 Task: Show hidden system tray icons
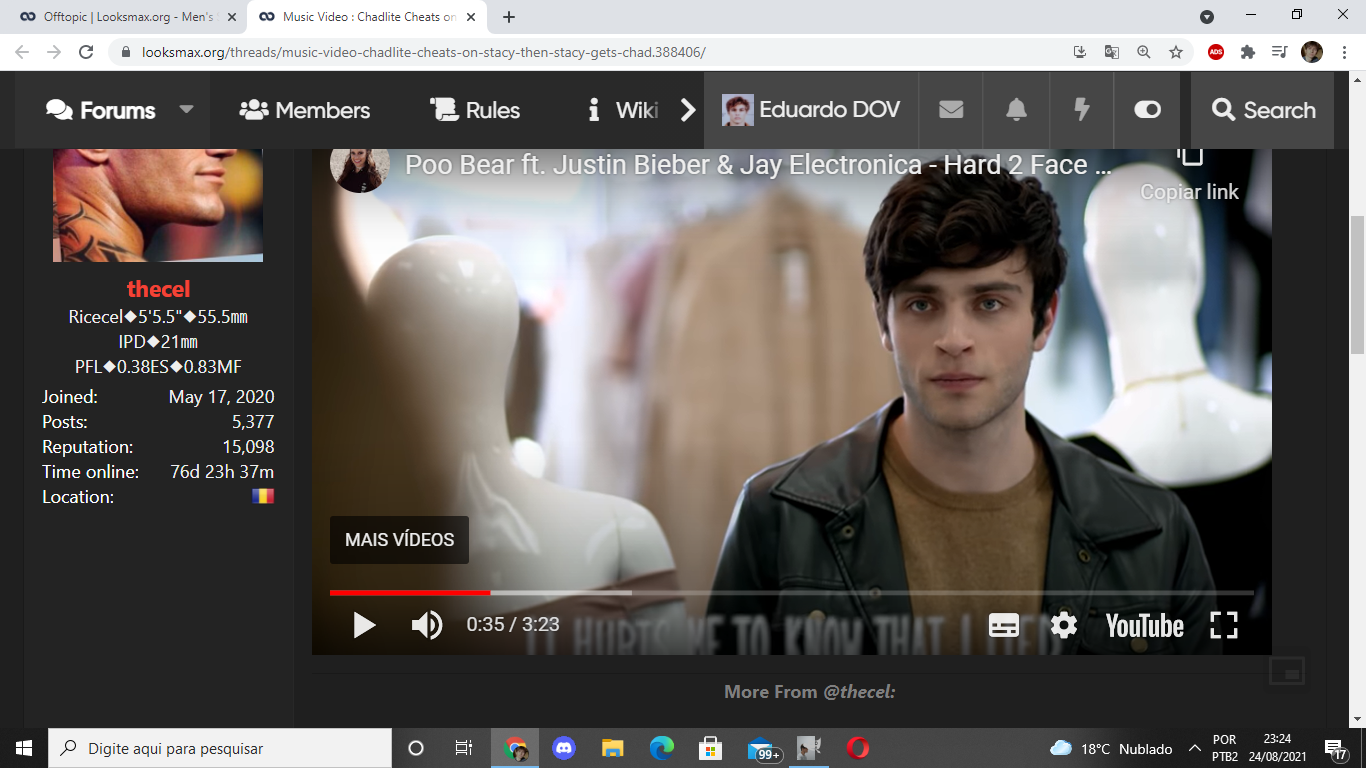1194,748
